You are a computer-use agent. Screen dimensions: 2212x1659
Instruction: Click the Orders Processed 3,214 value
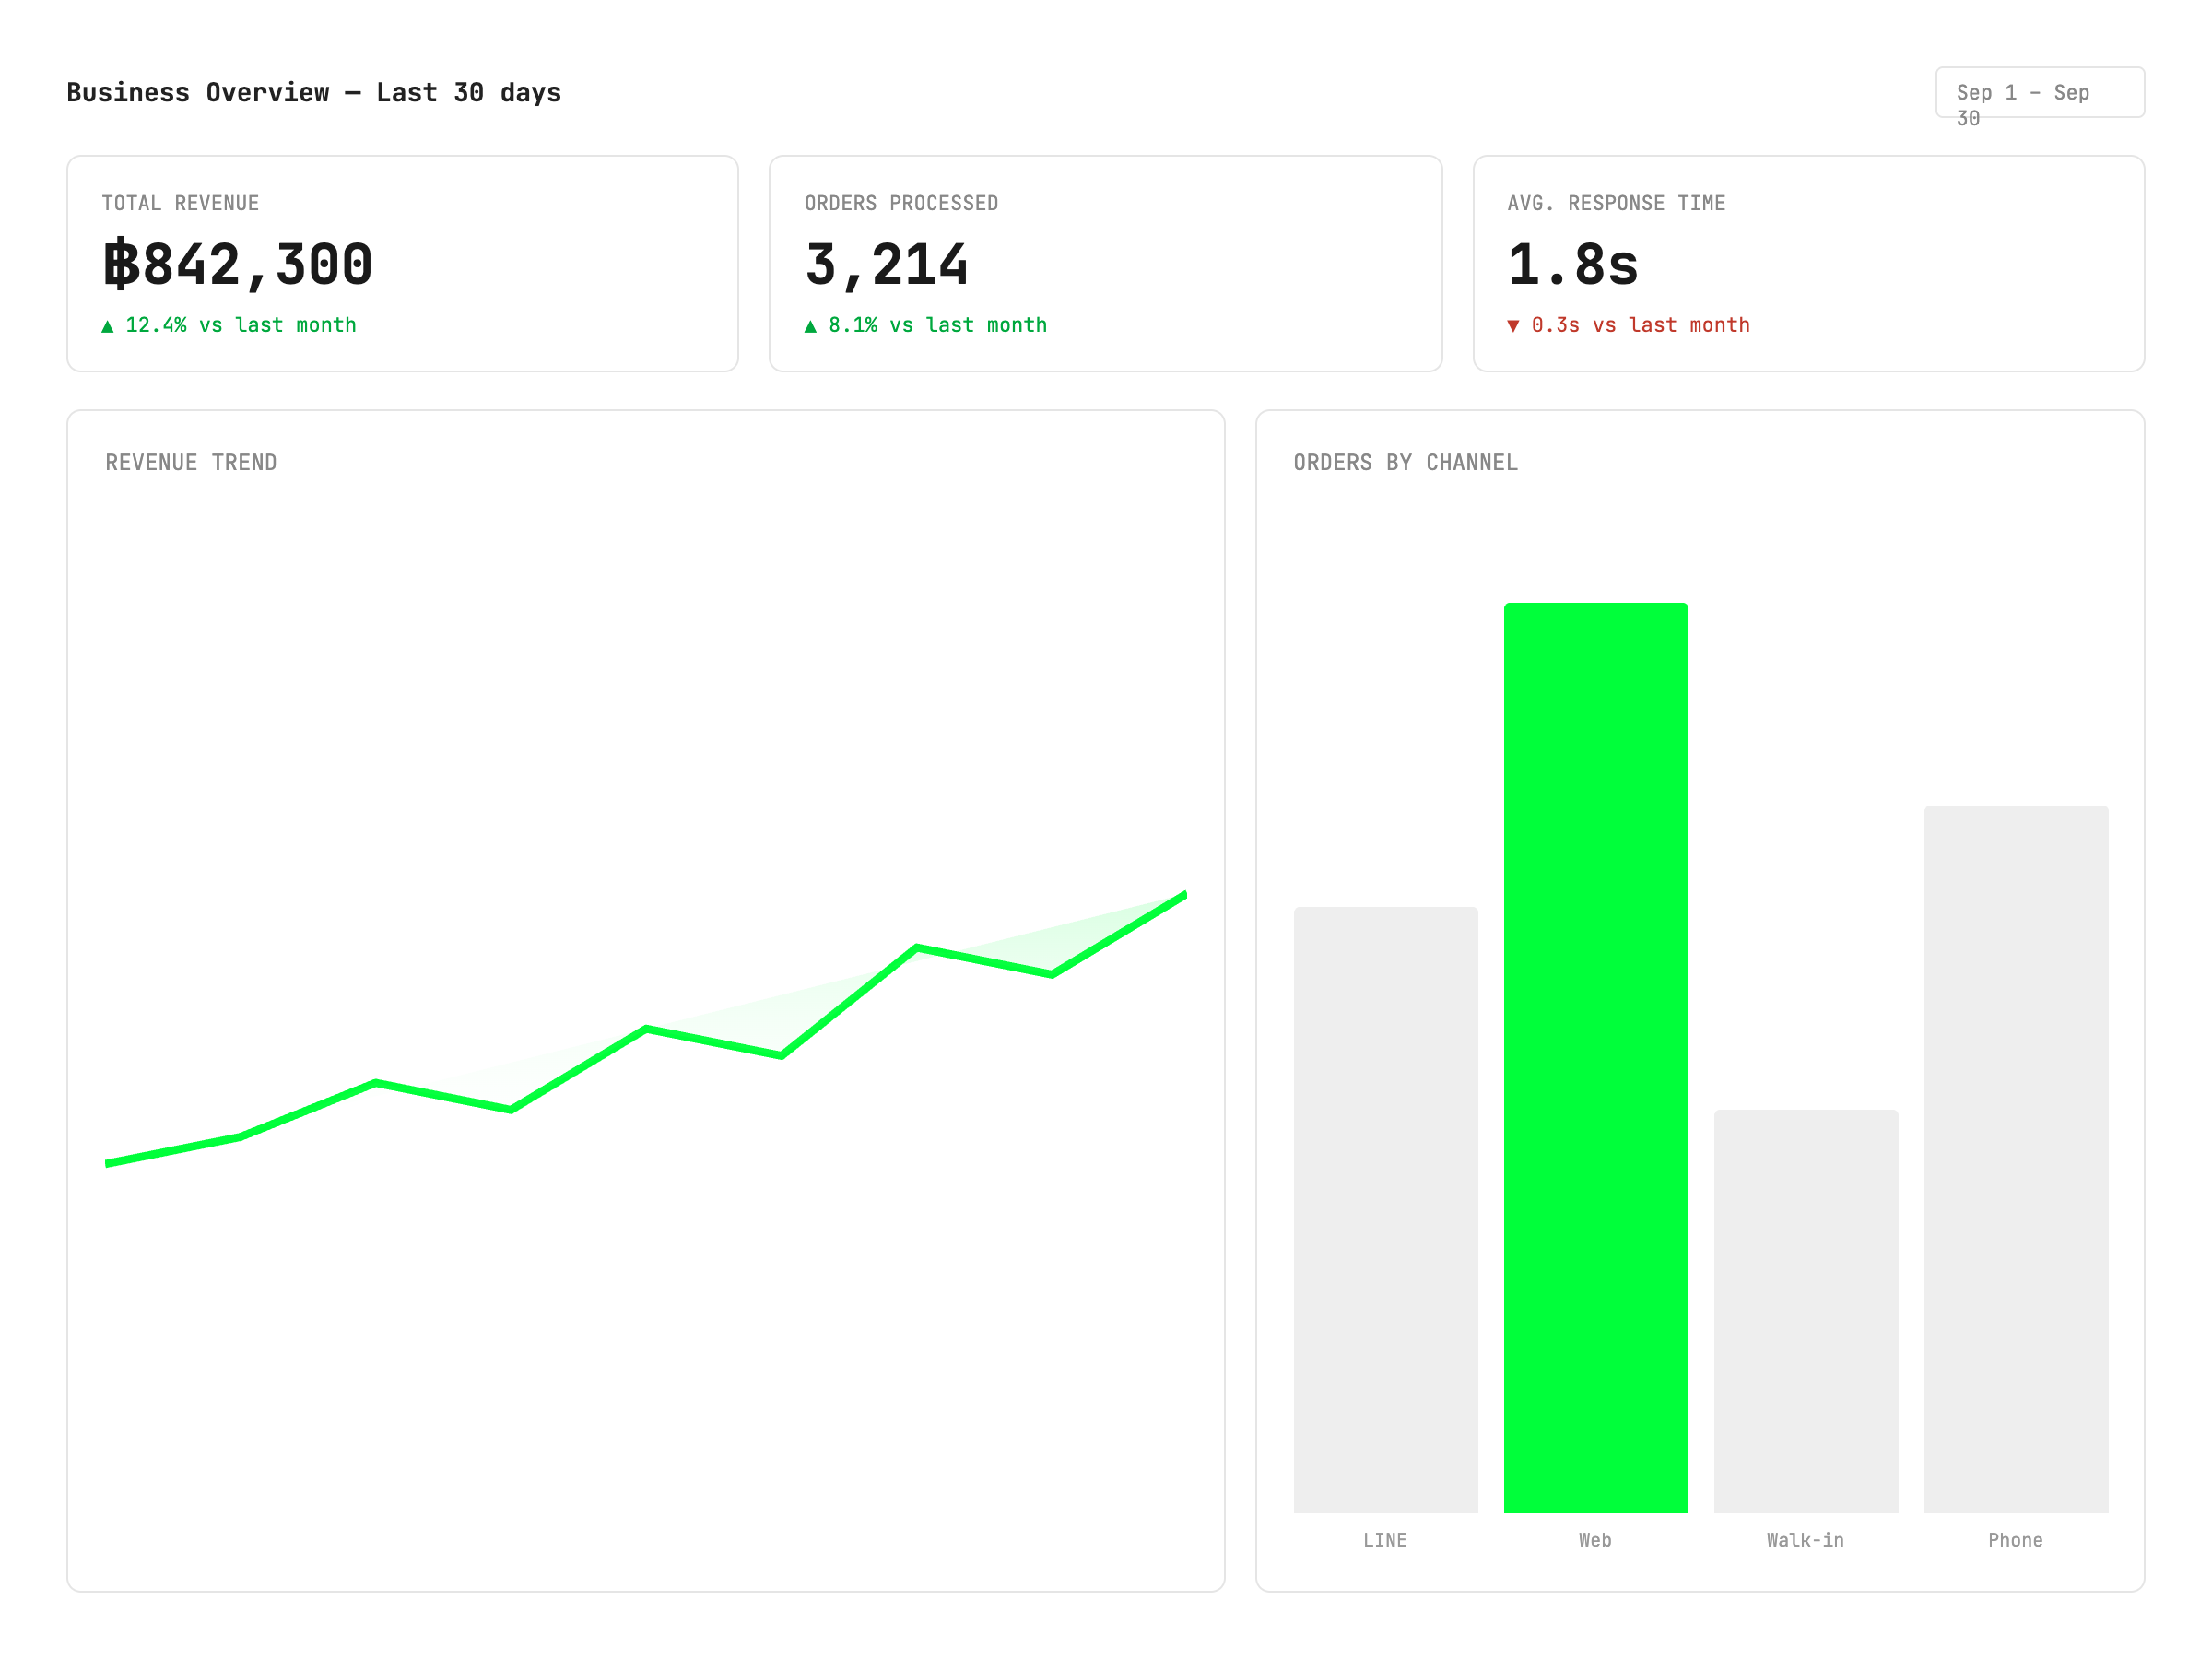[887, 265]
